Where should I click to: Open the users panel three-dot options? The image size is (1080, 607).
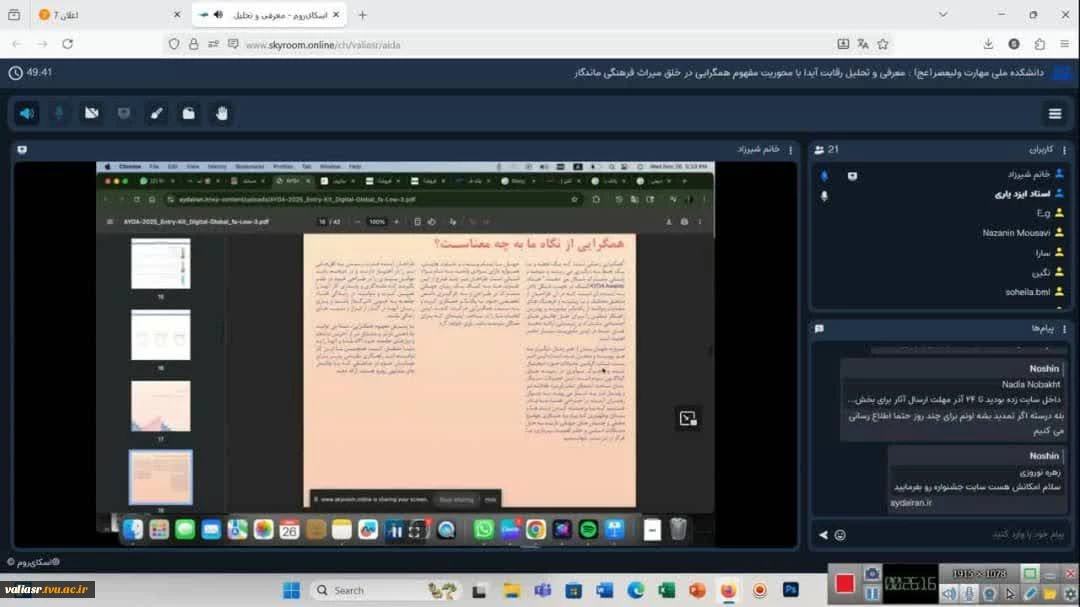tap(1063, 150)
